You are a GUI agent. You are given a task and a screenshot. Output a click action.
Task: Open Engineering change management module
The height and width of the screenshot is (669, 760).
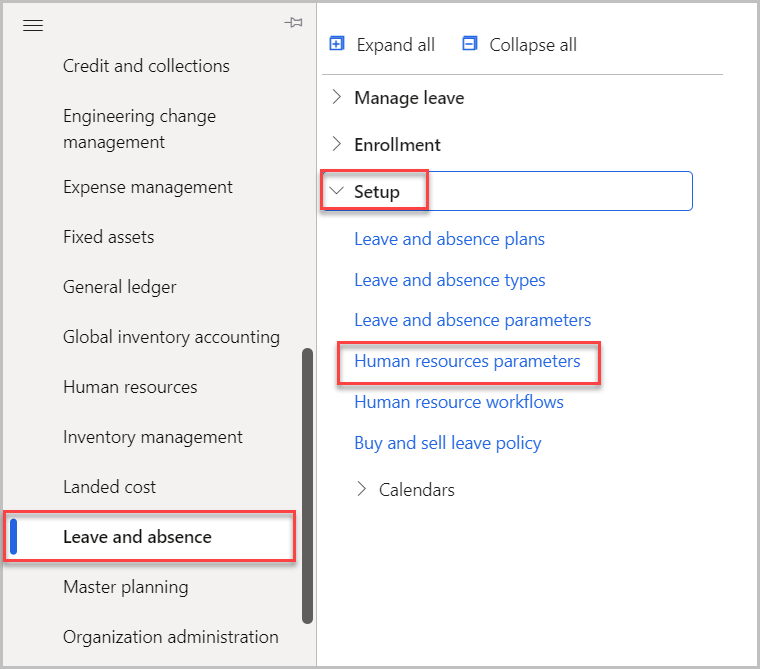(x=140, y=129)
